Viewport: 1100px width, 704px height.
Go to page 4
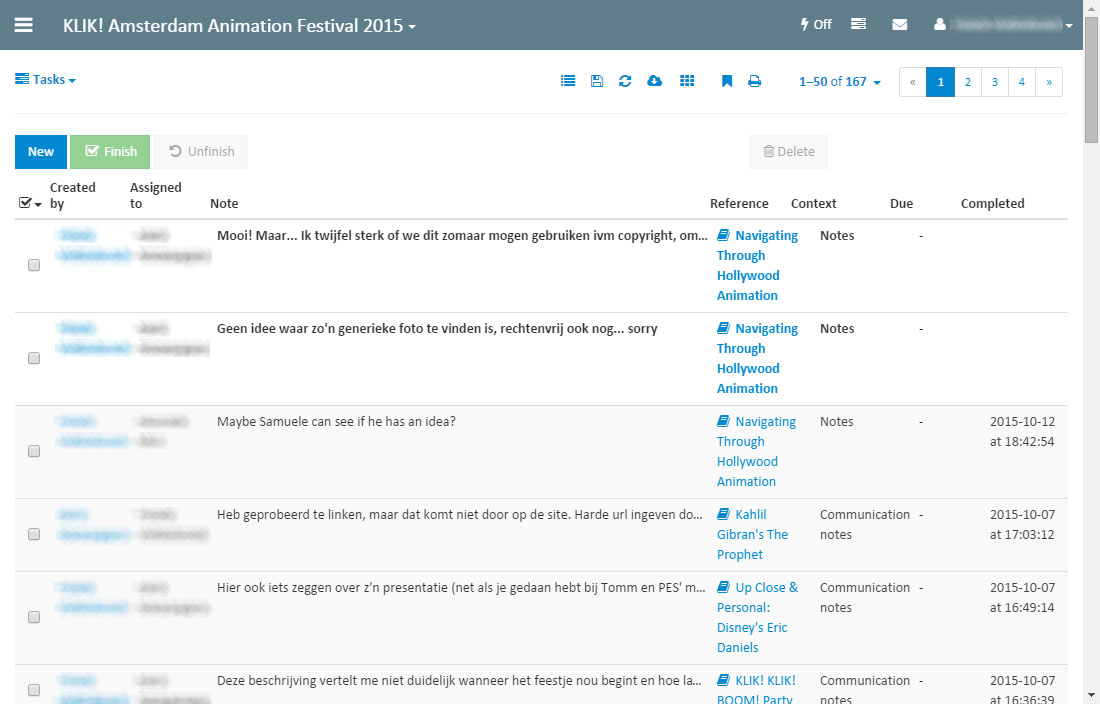point(1022,82)
